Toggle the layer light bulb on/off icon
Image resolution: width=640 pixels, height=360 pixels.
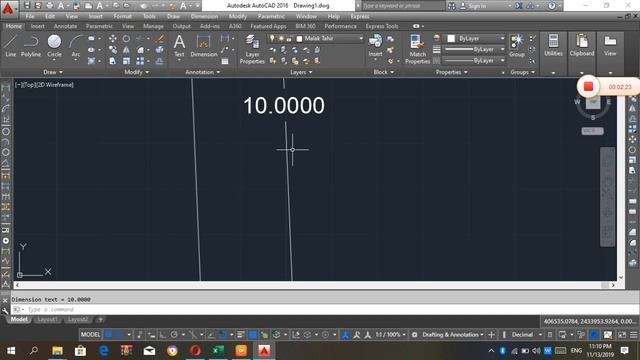click(272, 38)
